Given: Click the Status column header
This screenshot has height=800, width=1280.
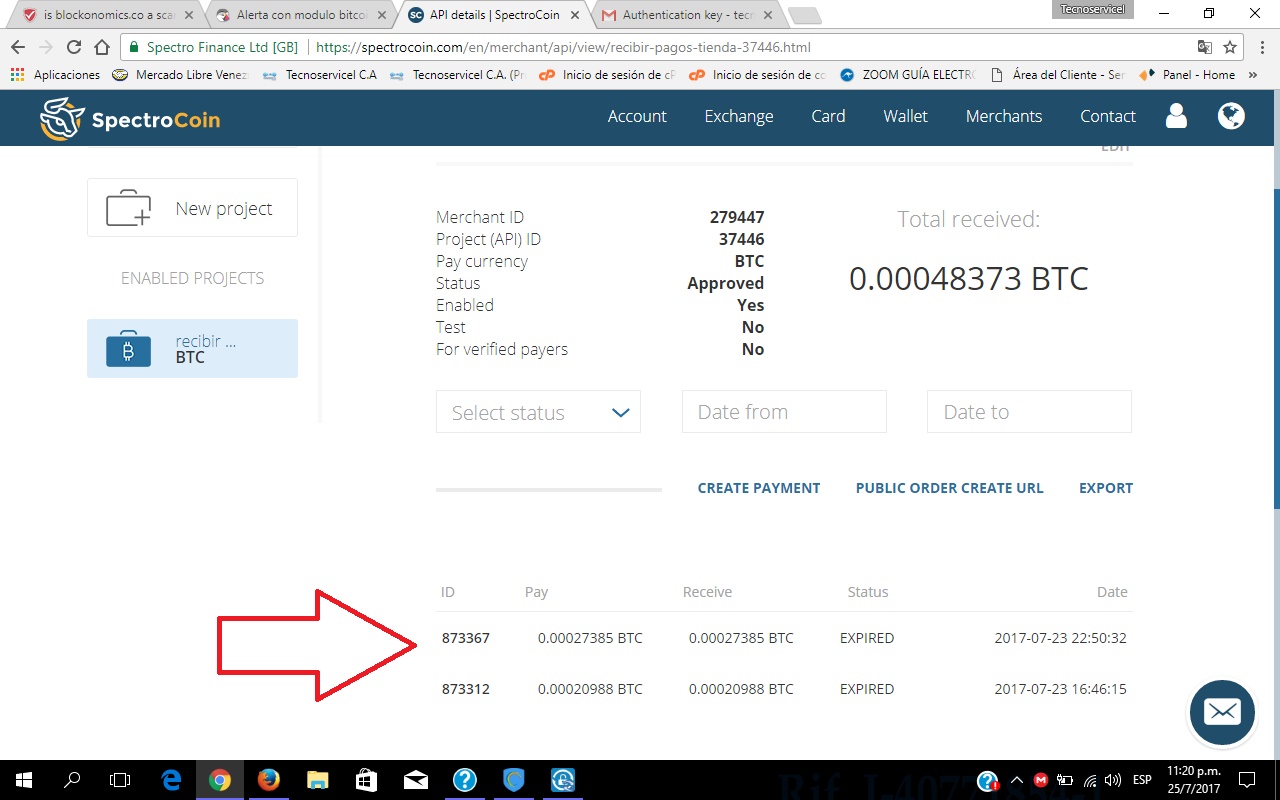Looking at the screenshot, I should click(867, 592).
